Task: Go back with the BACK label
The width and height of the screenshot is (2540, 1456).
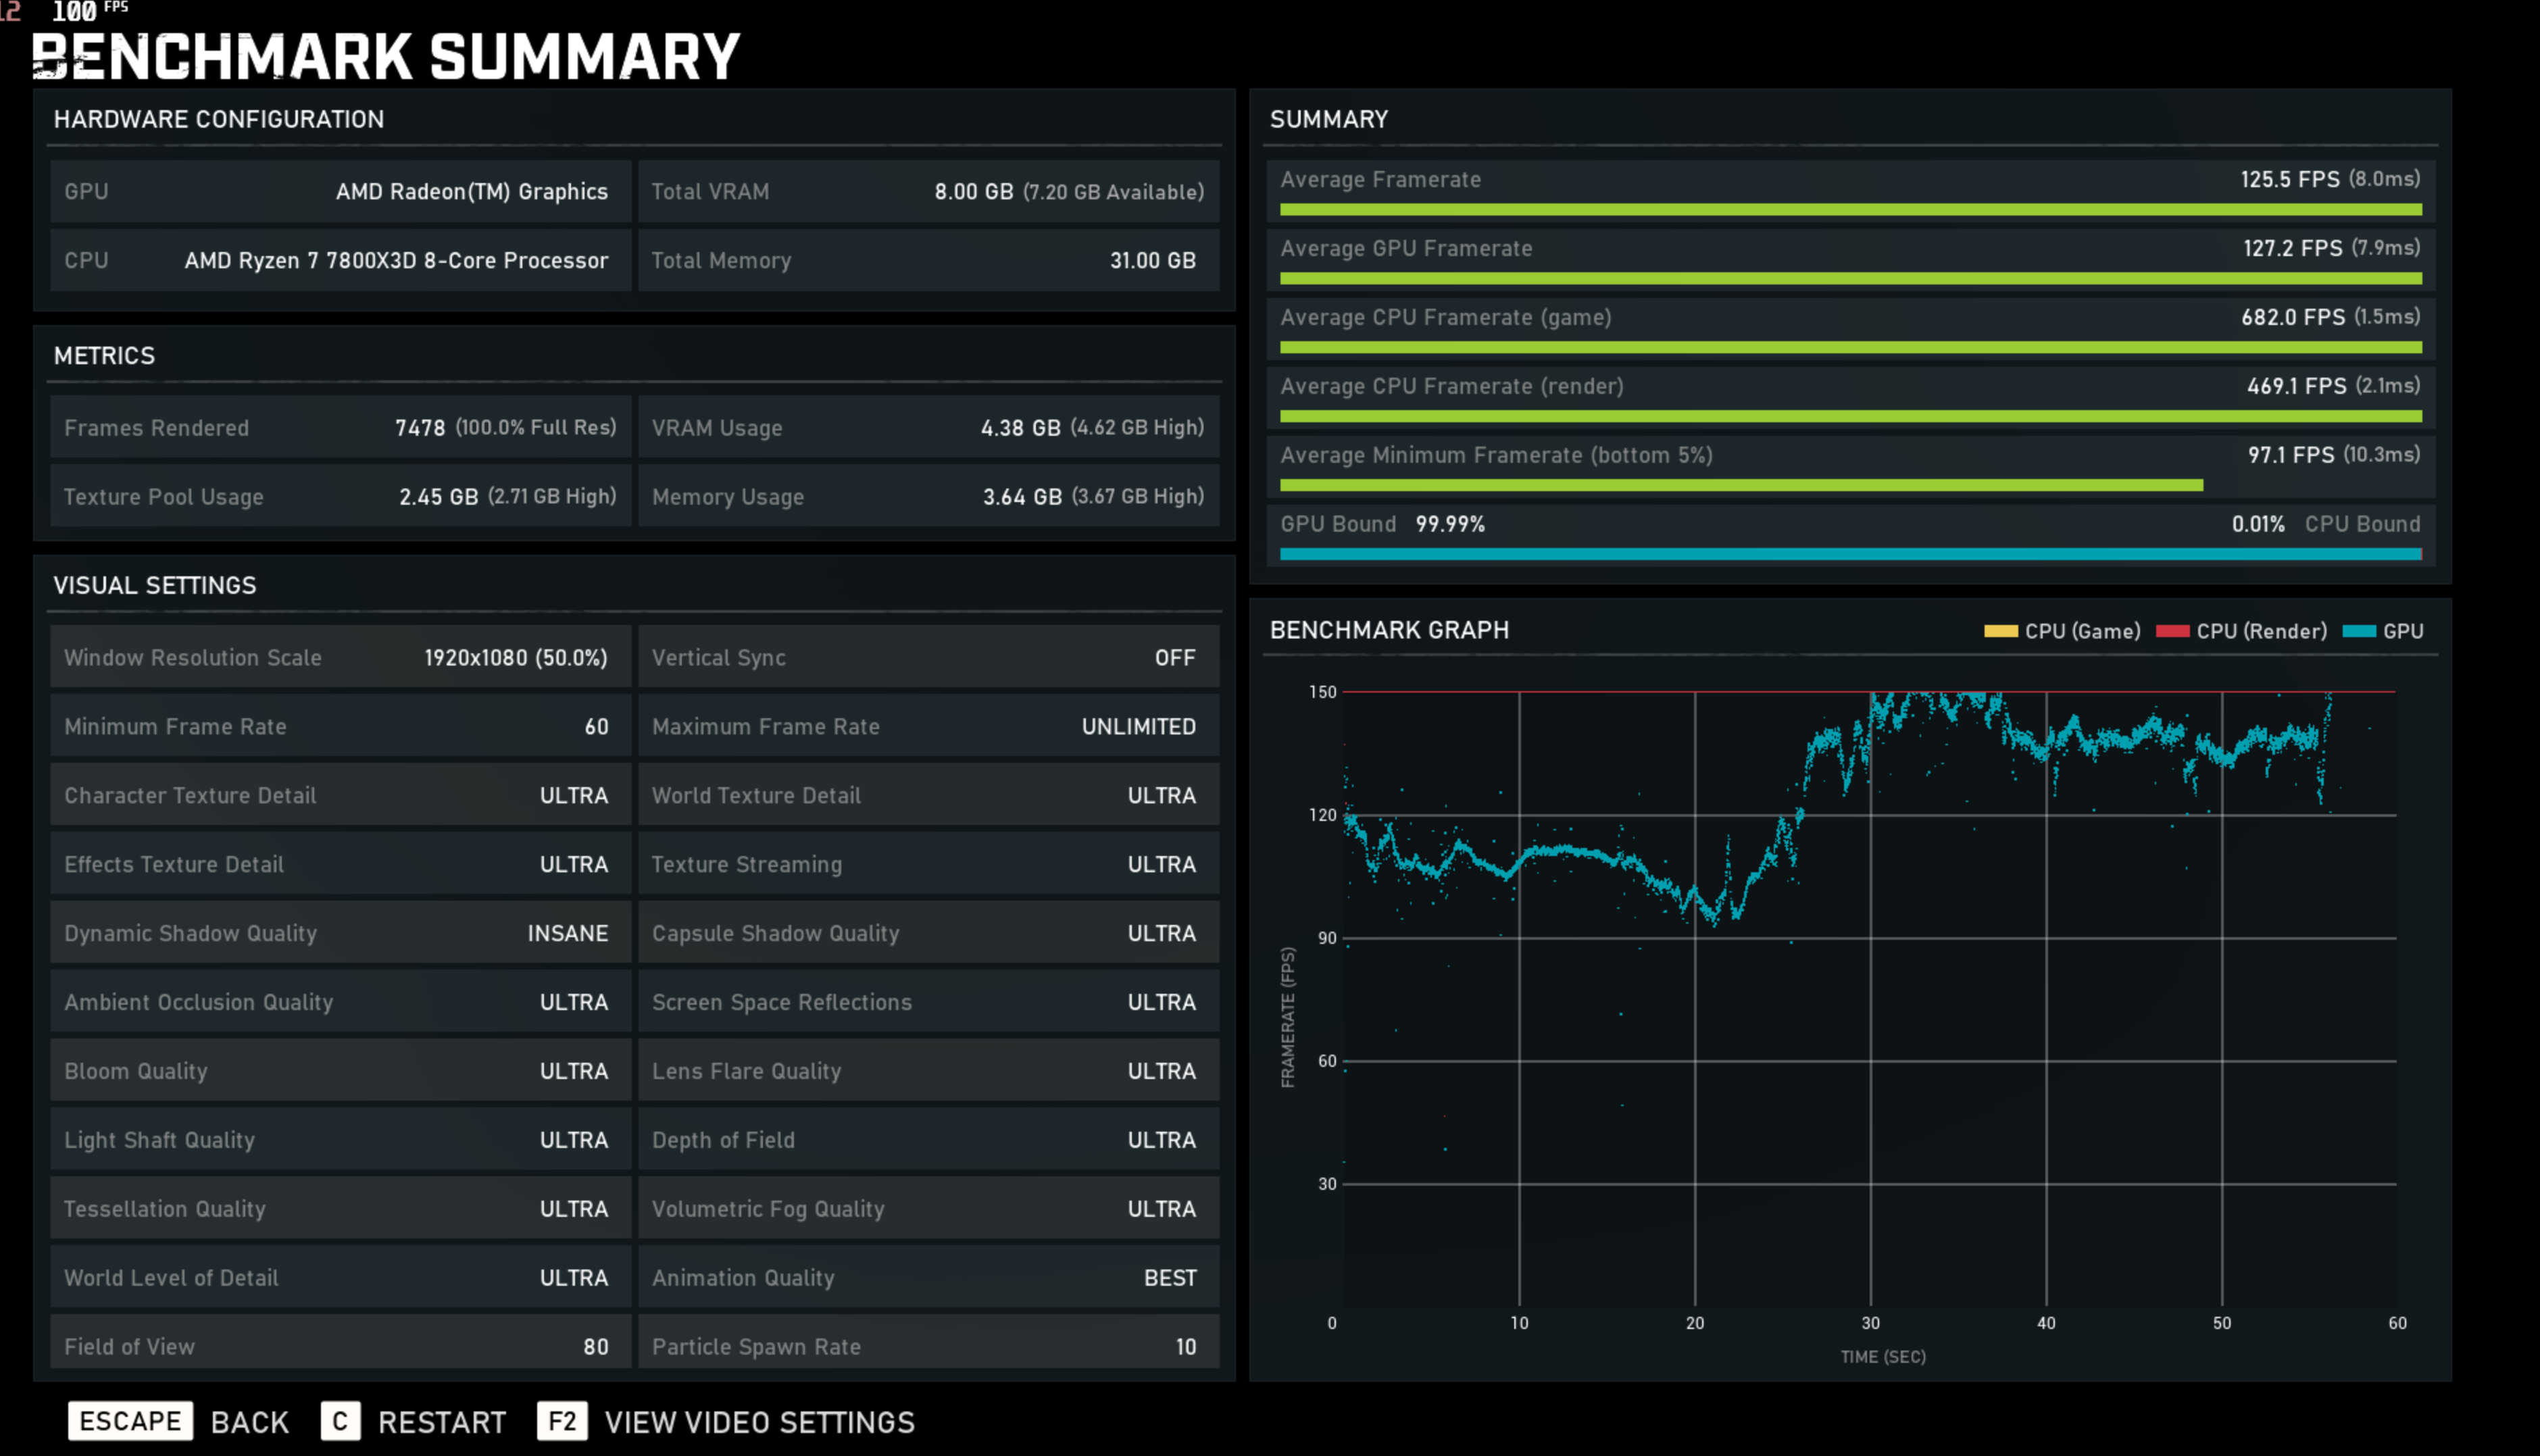Action: [250, 1422]
